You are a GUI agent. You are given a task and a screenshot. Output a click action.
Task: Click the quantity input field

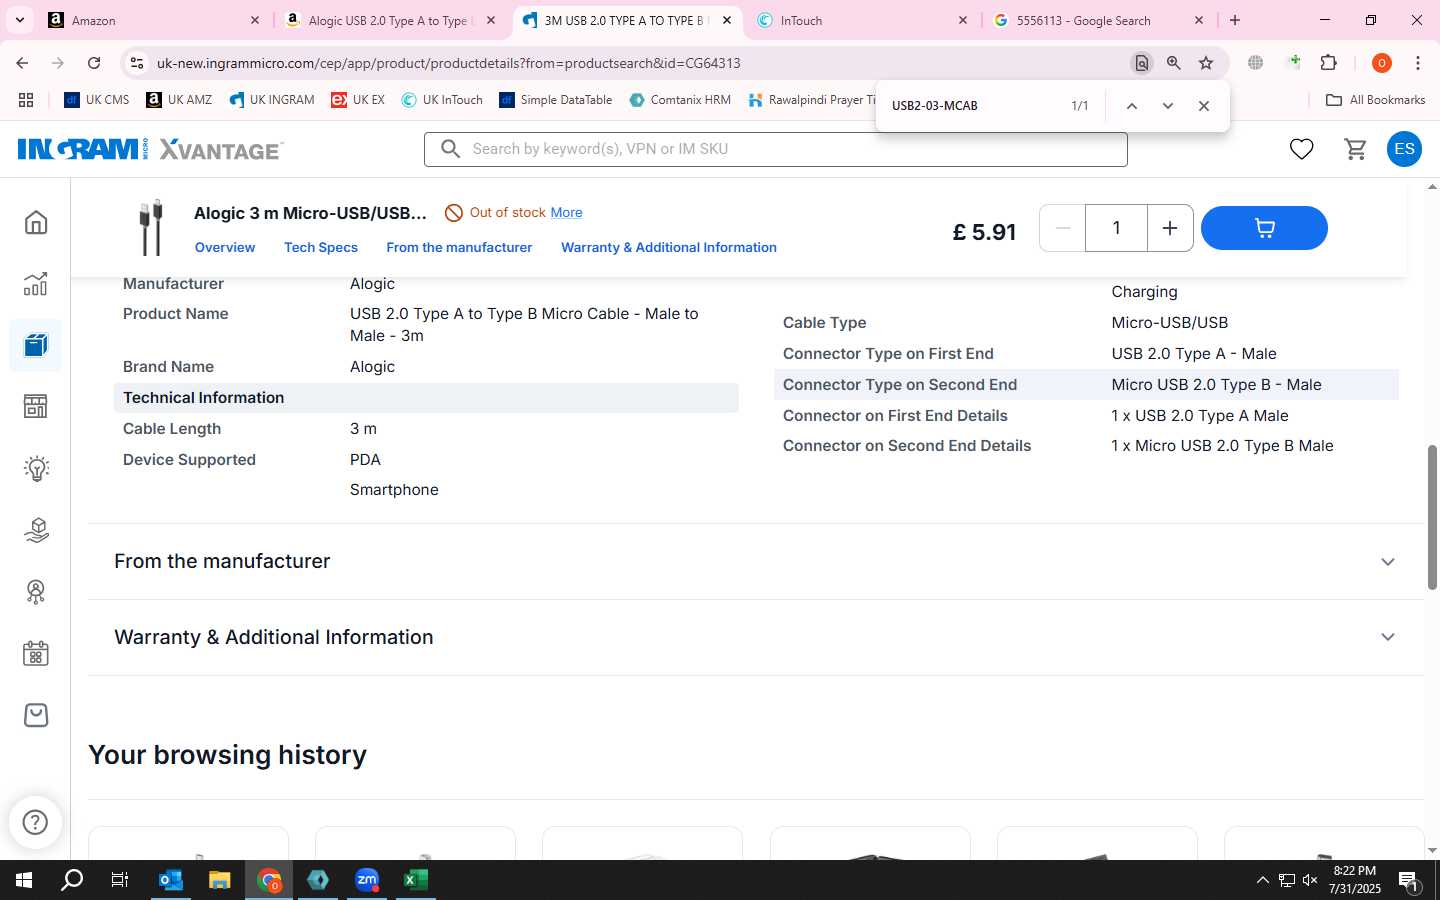(1116, 228)
